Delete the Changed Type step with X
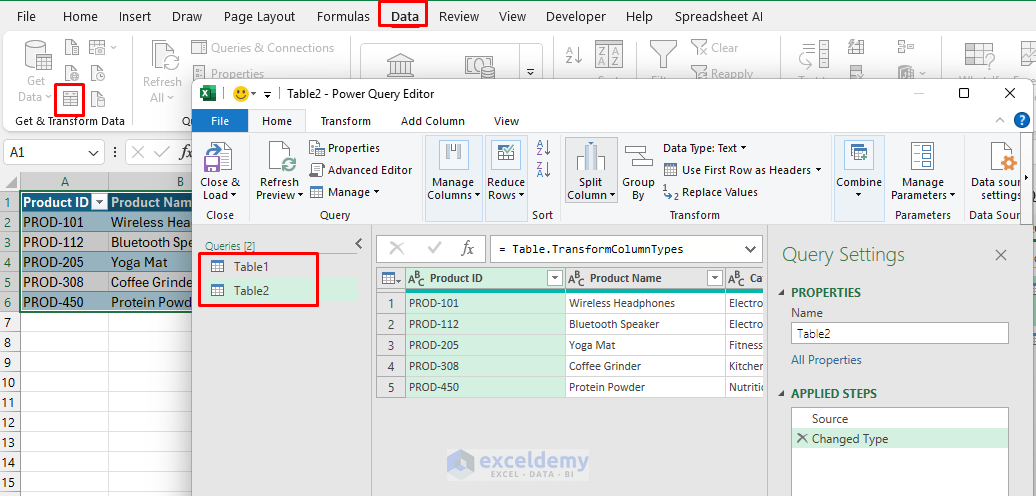This screenshot has width=1036, height=496. coord(802,439)
